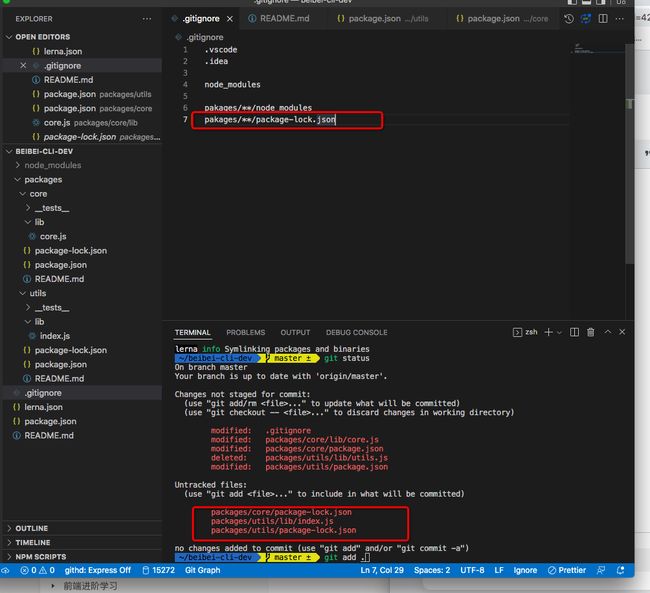650x593 pixels.
Task: Change the UTF-8 file encoding
Action: coord(473,570)
